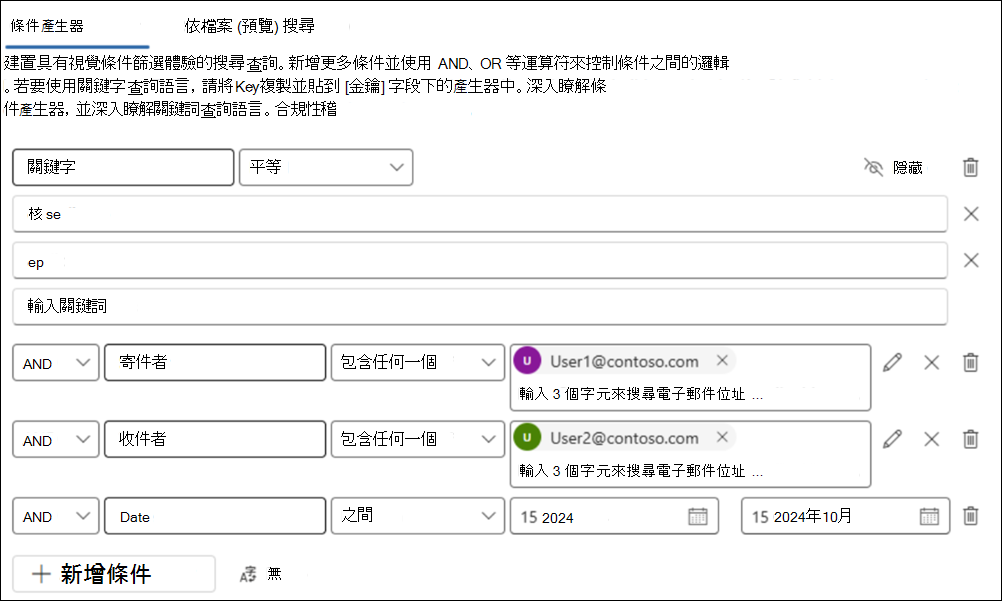Click the 新增條件 button
This screenshot has height=601, width=1002.
click(112, 573)
